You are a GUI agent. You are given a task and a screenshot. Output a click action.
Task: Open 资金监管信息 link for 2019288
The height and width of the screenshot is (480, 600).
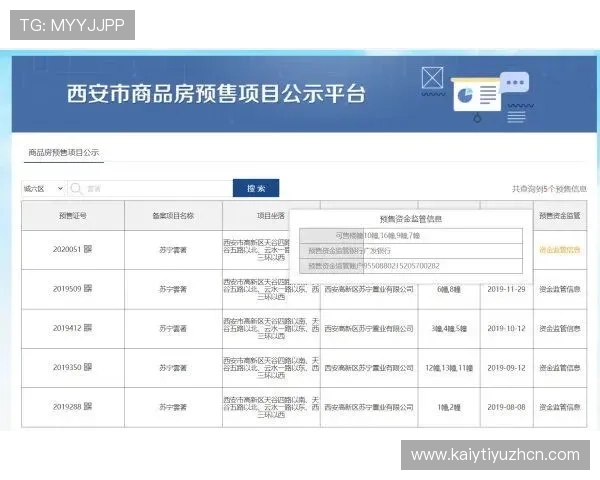(x=560, y=407)
